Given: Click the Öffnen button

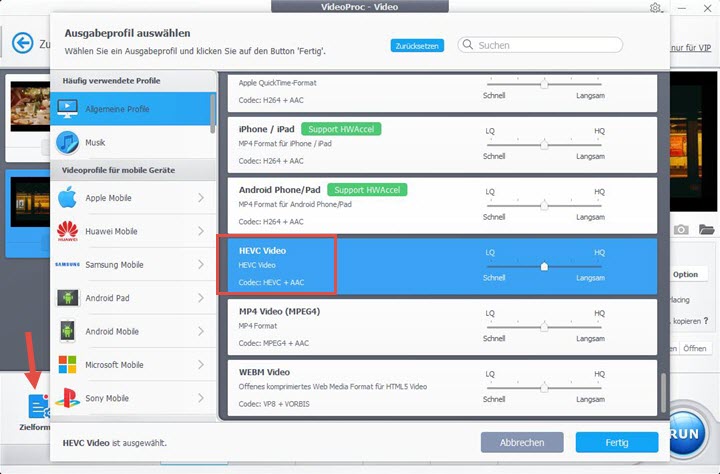Looking at the screenshot, I should (694, 348).
